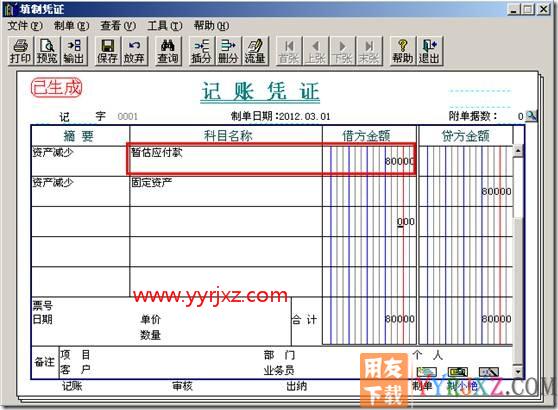Viewport: 558px width, 410px height.
Task: Click the 合计 total label
Action: 304,320
